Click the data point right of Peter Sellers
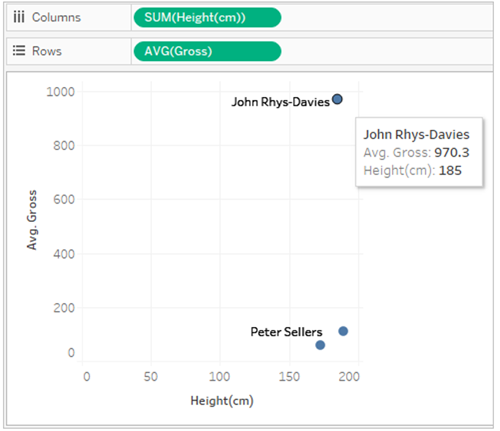This screenshot has height=431, width=500. tap(343, 331)
